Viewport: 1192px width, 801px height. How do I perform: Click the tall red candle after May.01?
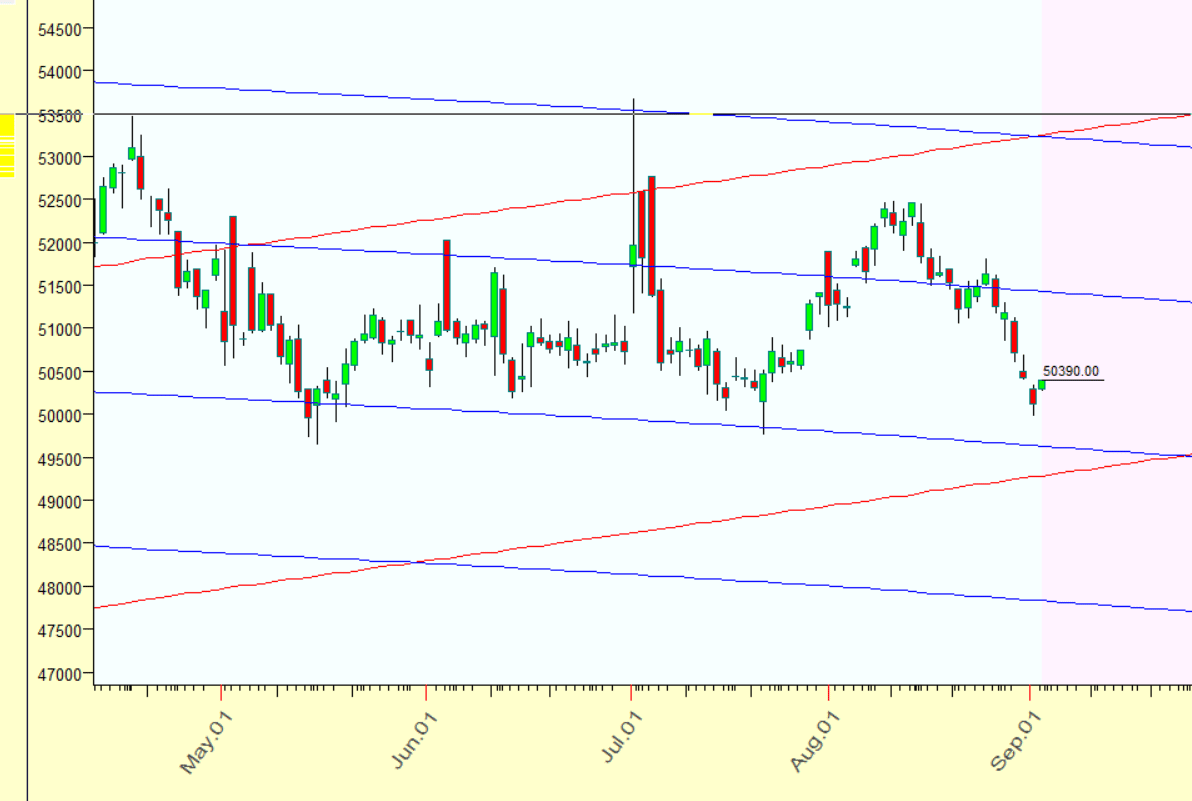pos(233,270)
